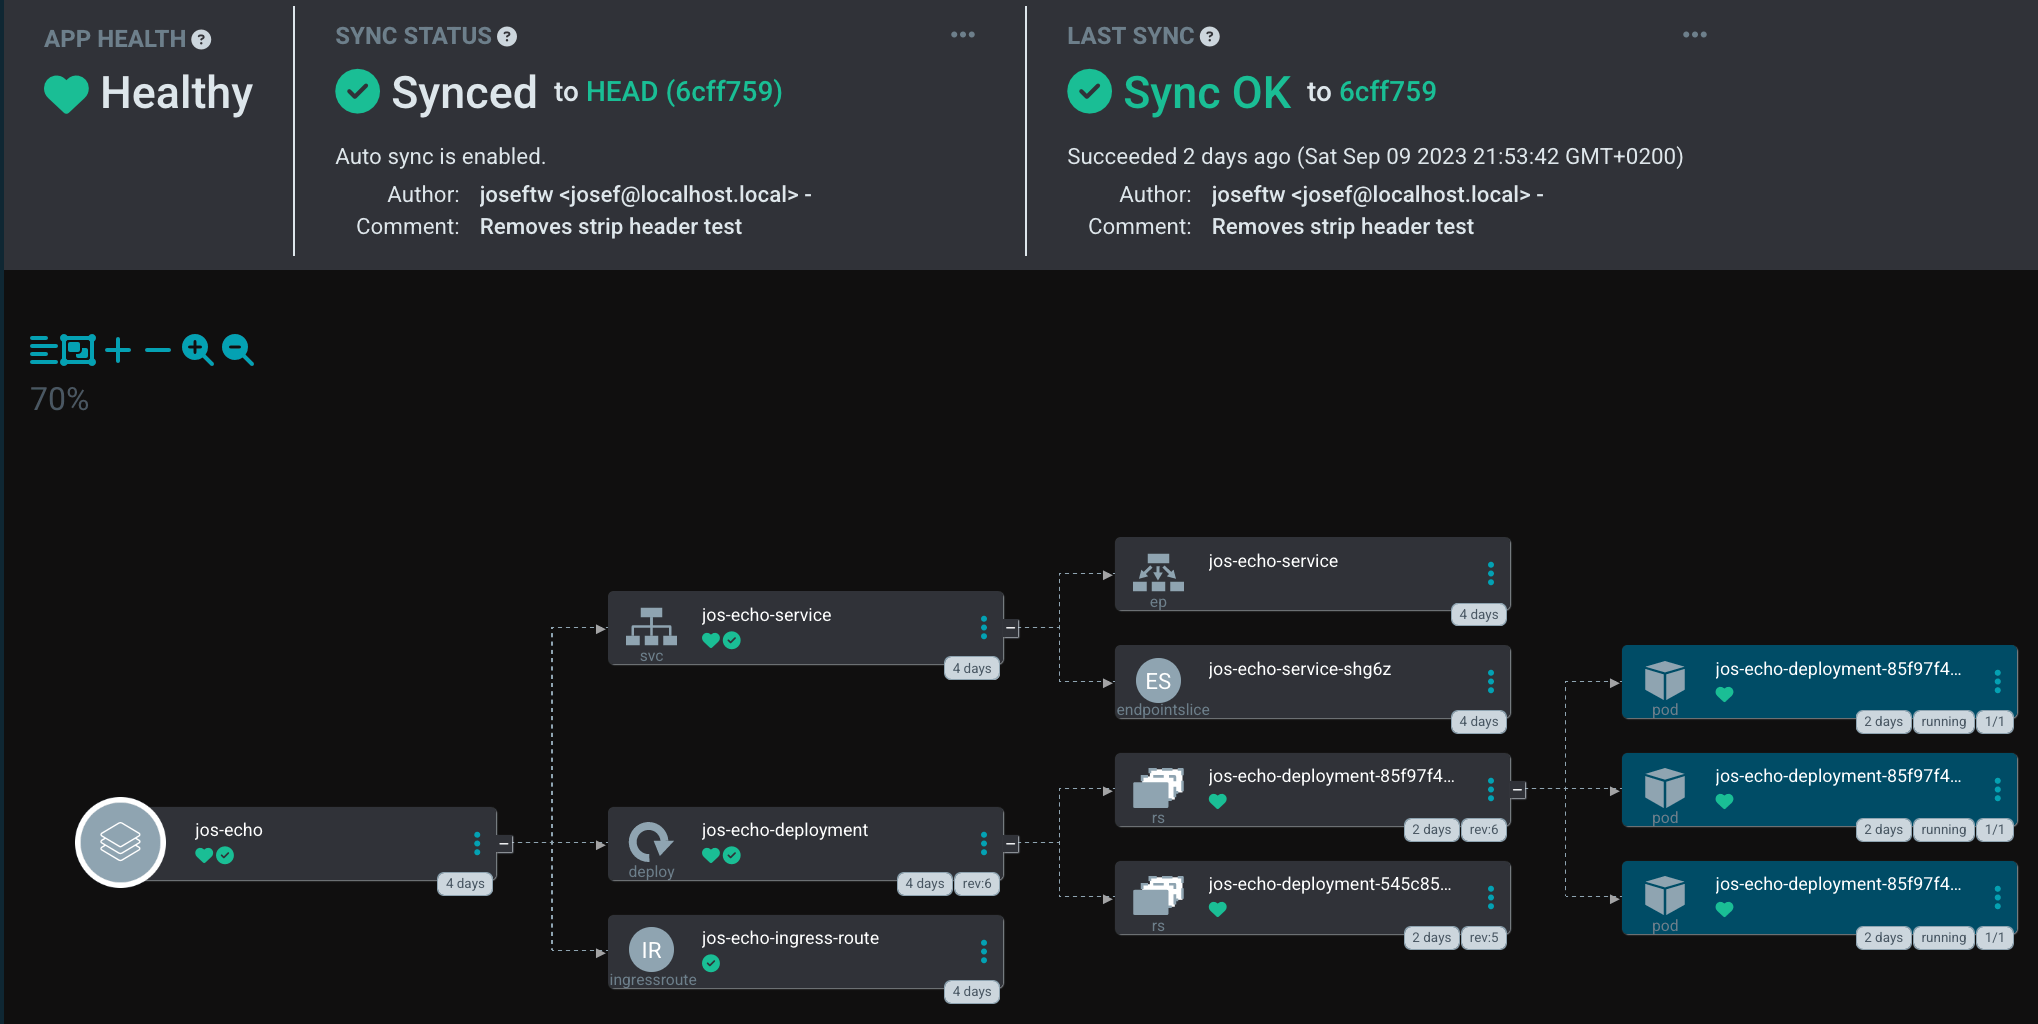Click the compact nodes list icon
2038x1024 pixels.
[x=43, y=349]
